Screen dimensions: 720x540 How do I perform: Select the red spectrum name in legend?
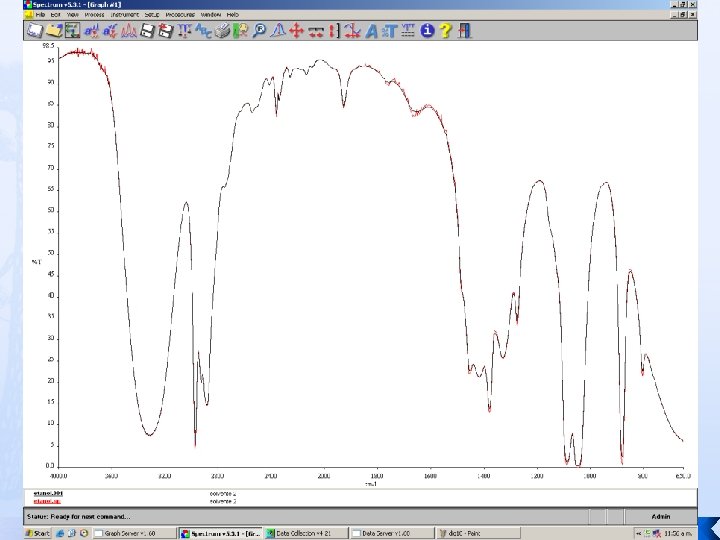47,501
